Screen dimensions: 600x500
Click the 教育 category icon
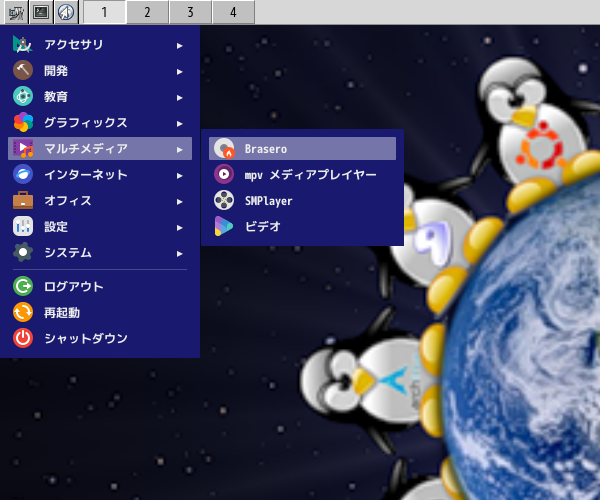pyautogui.click(x=23, y=96)
